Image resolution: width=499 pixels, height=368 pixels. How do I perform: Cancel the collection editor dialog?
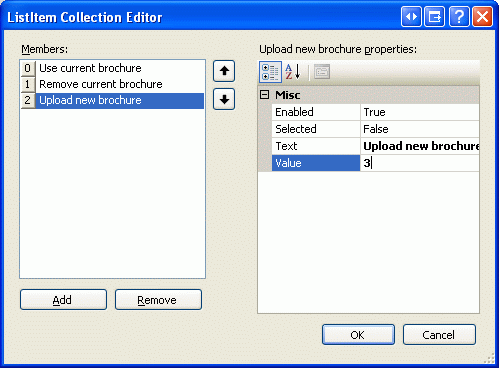pyautogui.click(x=439, y=334)
